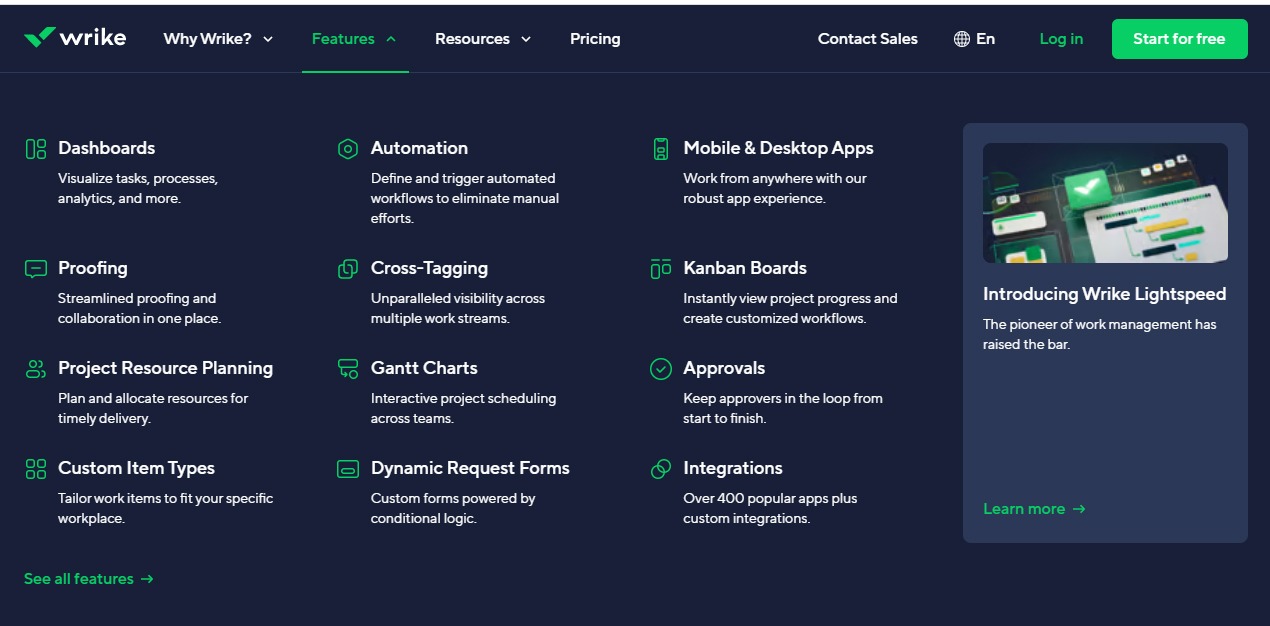This screenshot has height=626, width=1270.
Task: Click the Automation hexagon icon
Action: [x=348, y=149]
